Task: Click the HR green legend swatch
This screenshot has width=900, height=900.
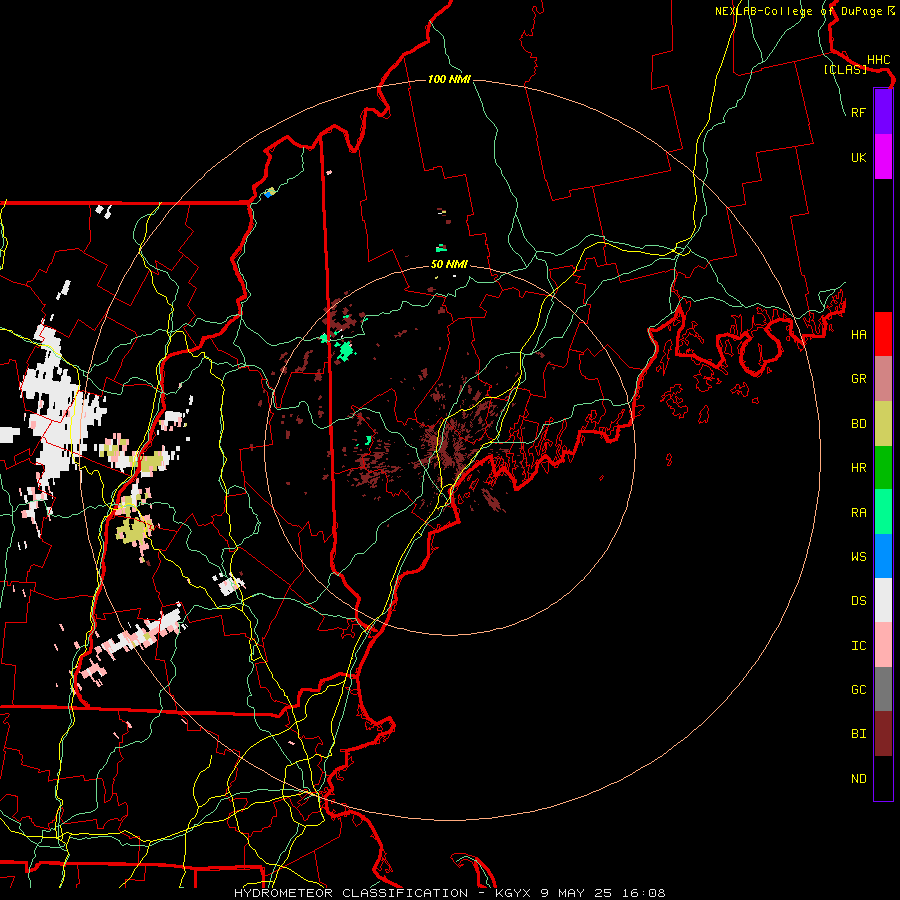Action: tap(883, 468)
